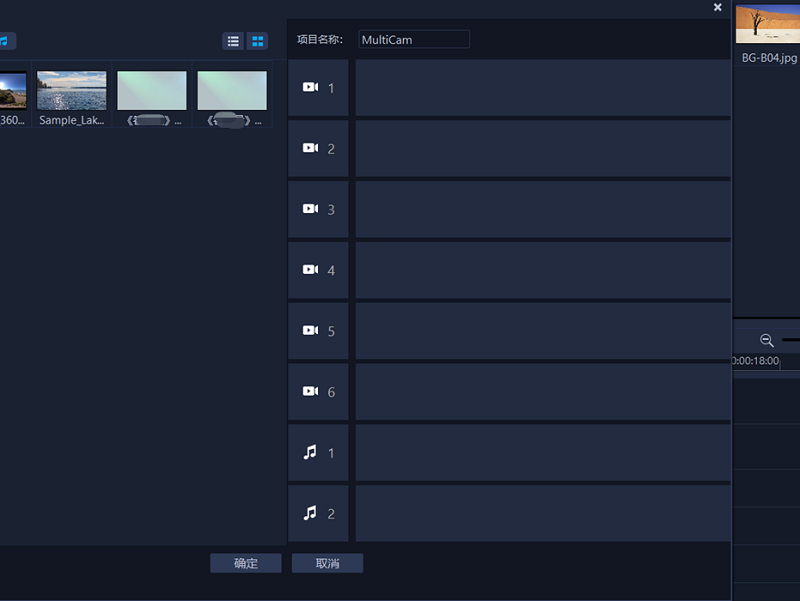Switch to thumbnail grid view
This screenshot has width=800, height=601.
pyautogui.click(x=258, y=41)
